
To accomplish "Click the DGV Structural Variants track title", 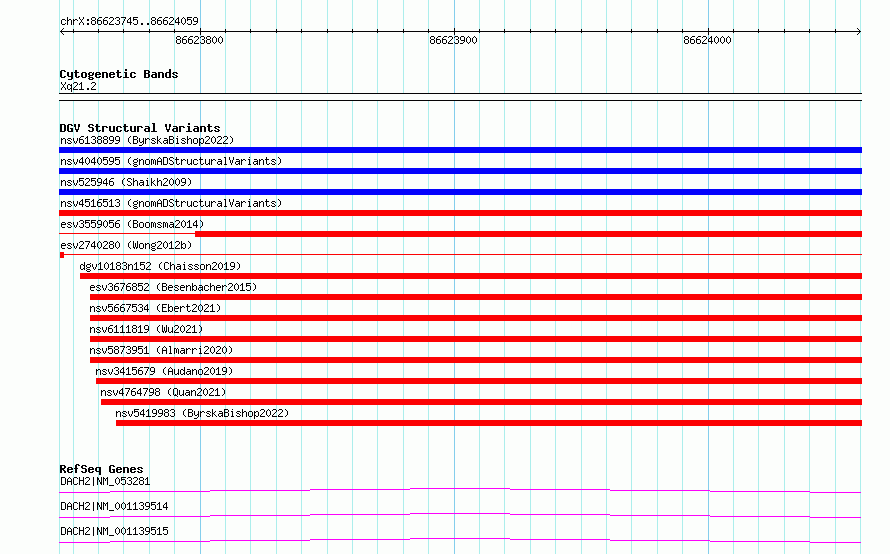I will (140, 128).
